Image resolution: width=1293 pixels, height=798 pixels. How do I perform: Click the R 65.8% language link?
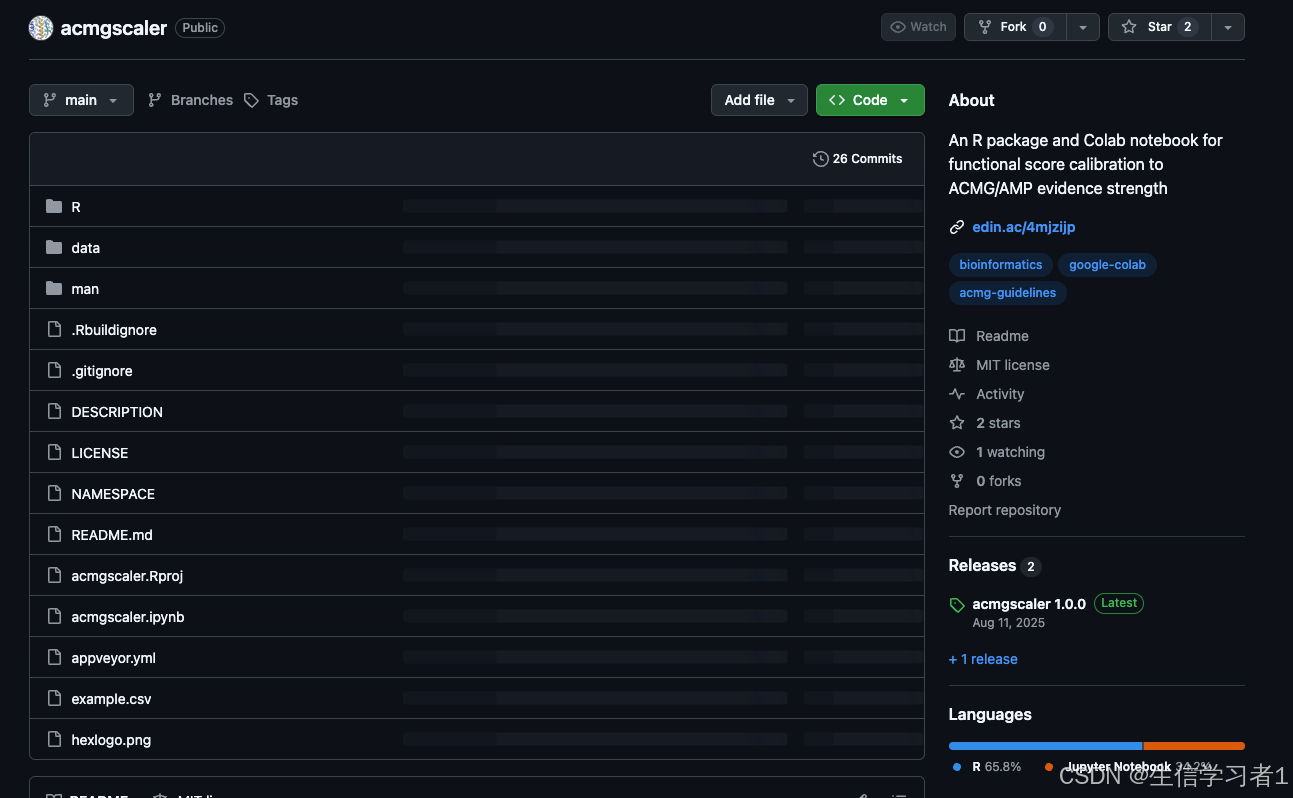[x=987, y=767]
